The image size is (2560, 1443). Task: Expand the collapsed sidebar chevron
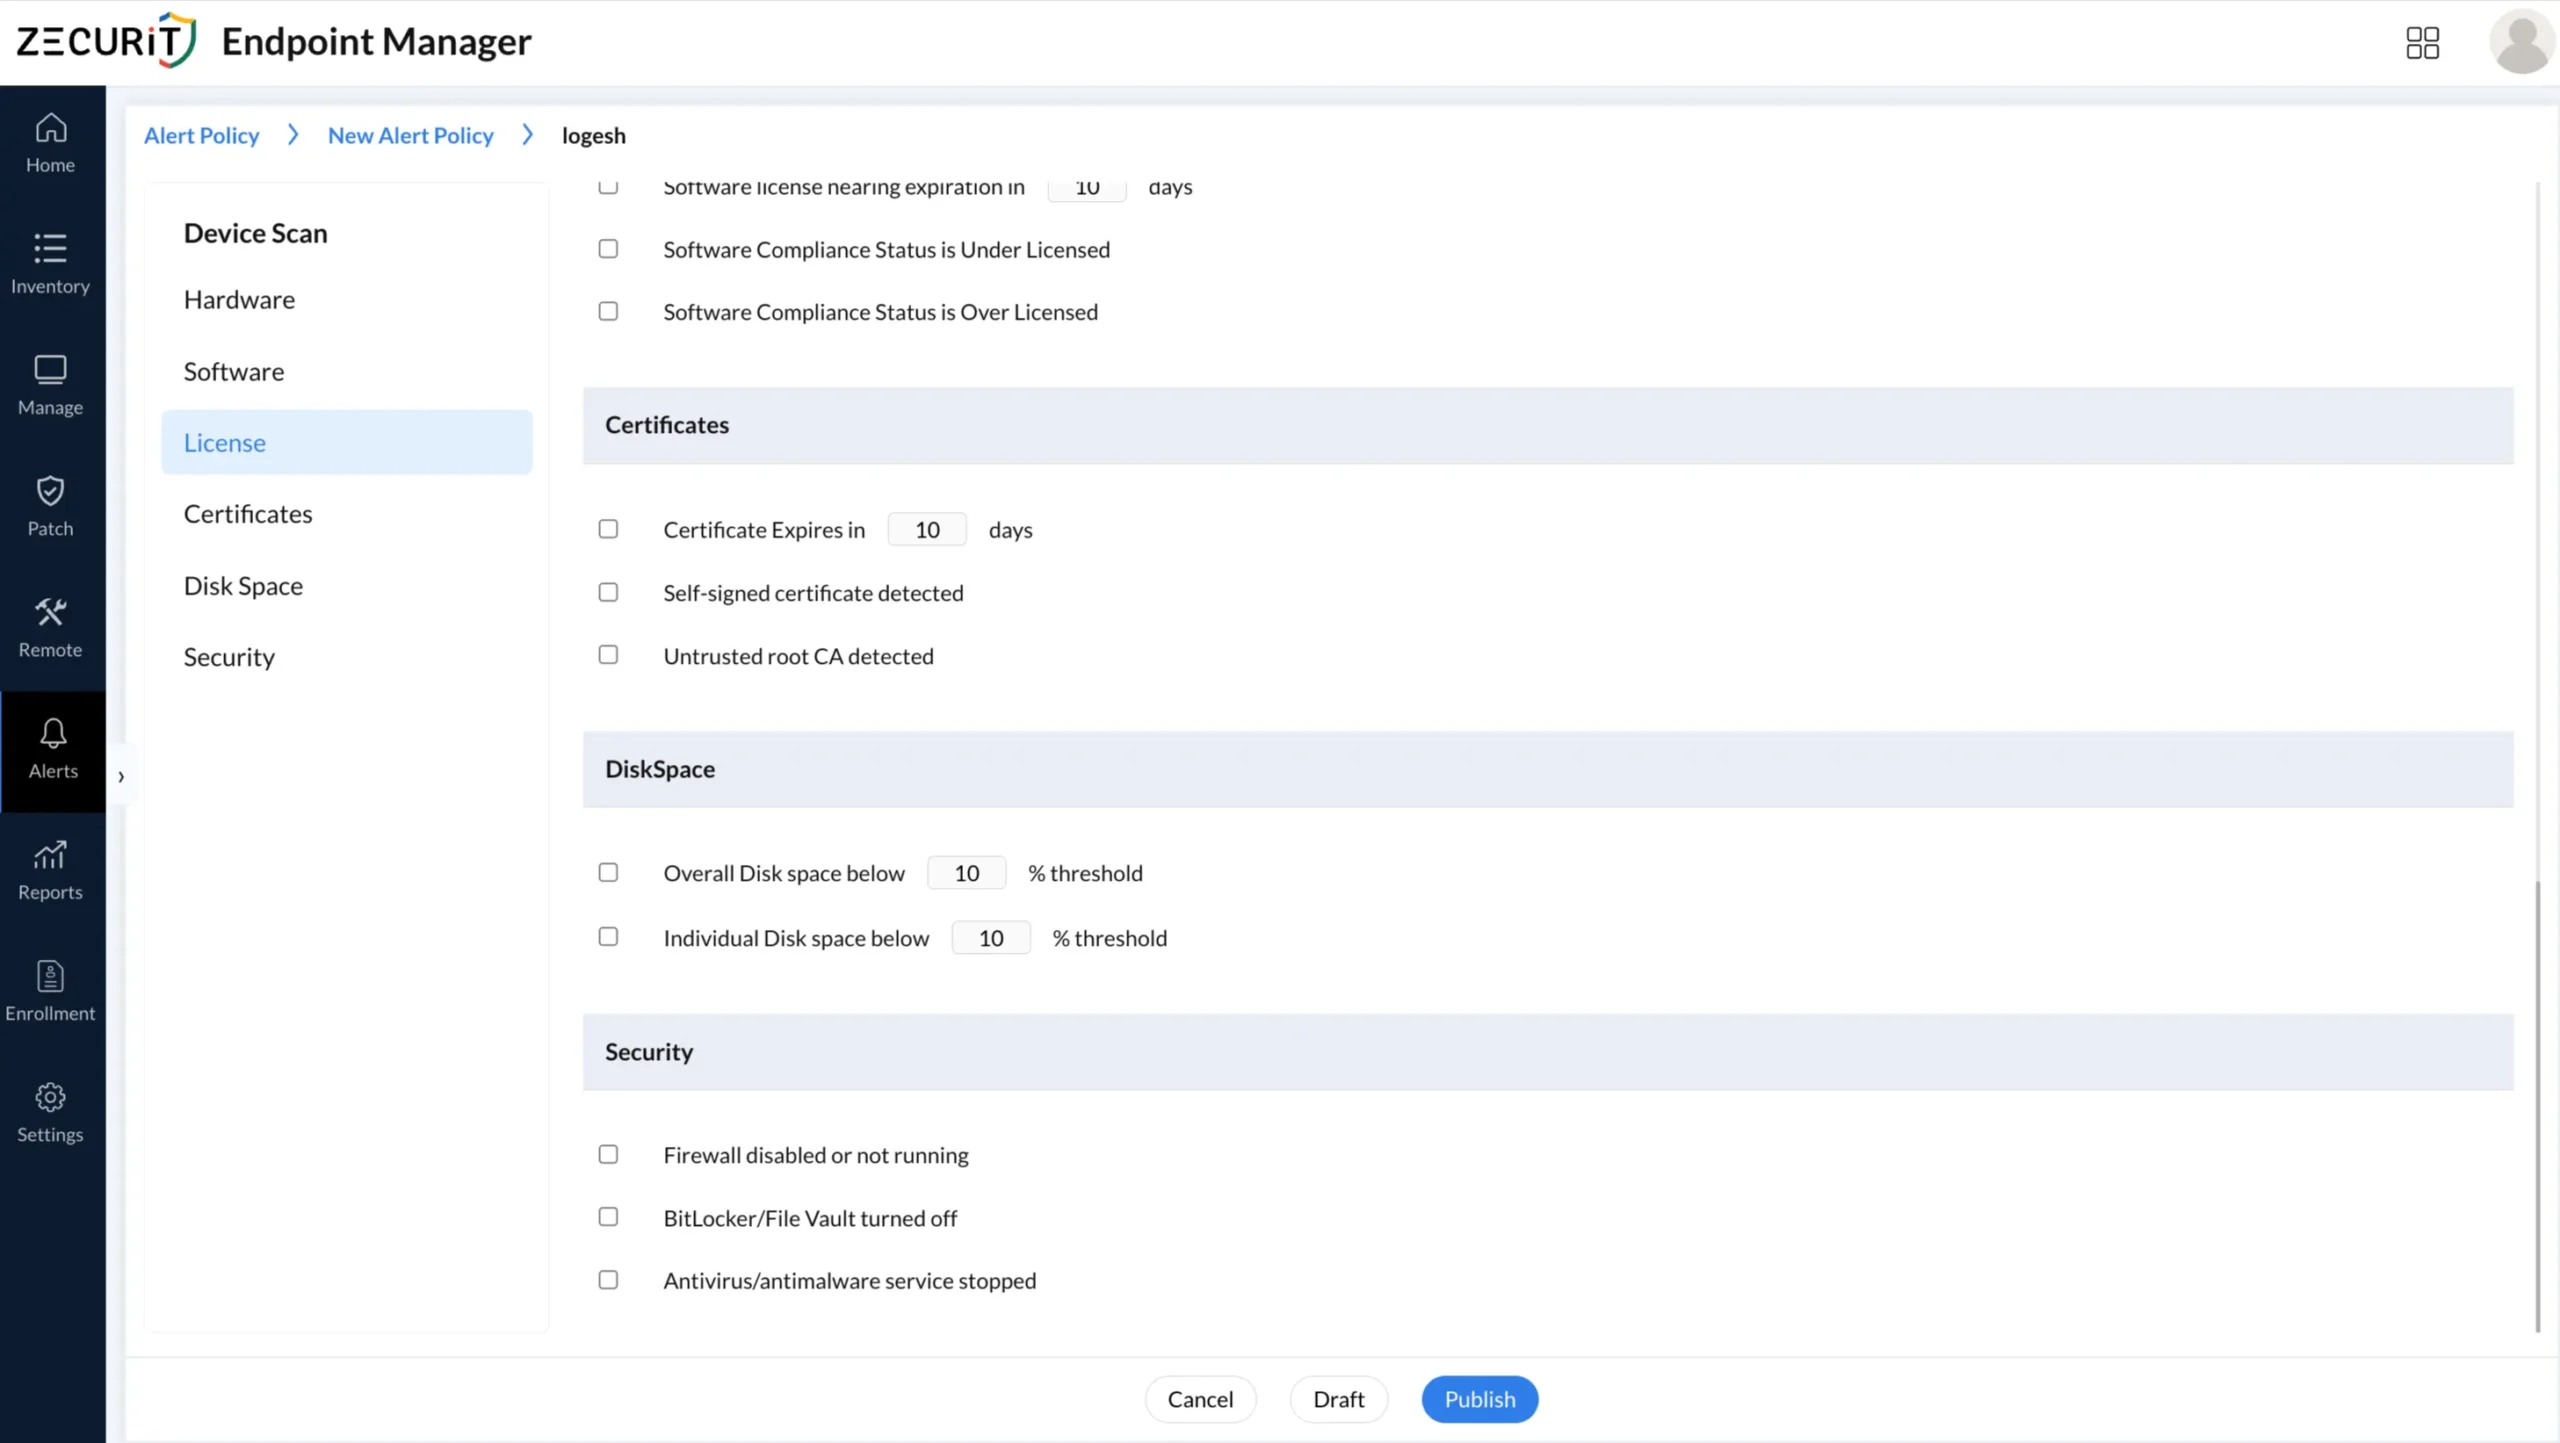(120, 776)
